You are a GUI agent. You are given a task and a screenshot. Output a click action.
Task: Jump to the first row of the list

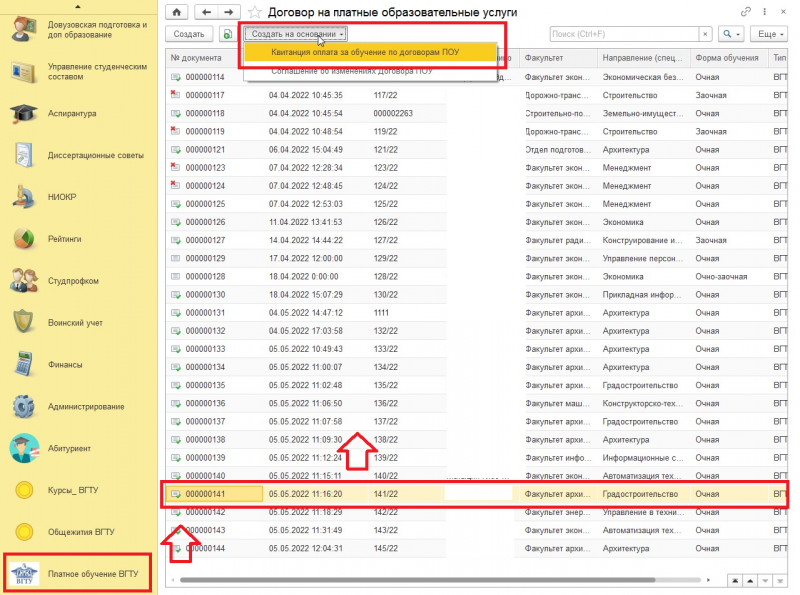(735, 581)
